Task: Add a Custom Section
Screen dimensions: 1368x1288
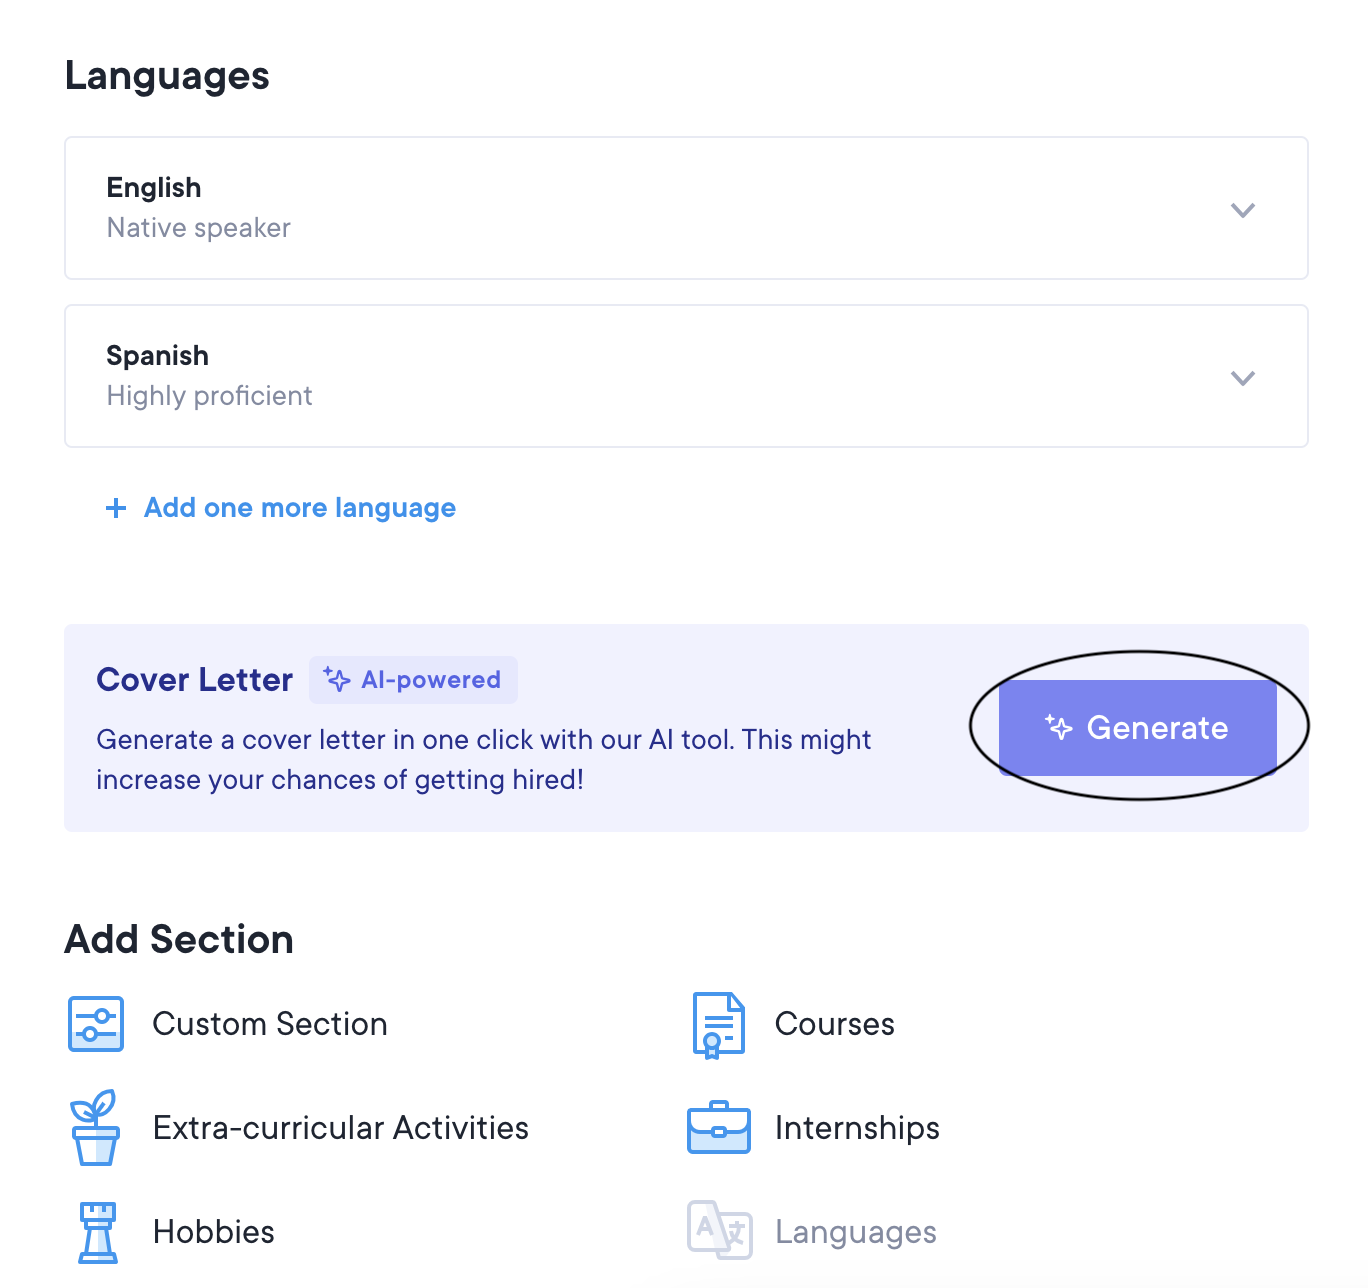Action: [269, 1024]
